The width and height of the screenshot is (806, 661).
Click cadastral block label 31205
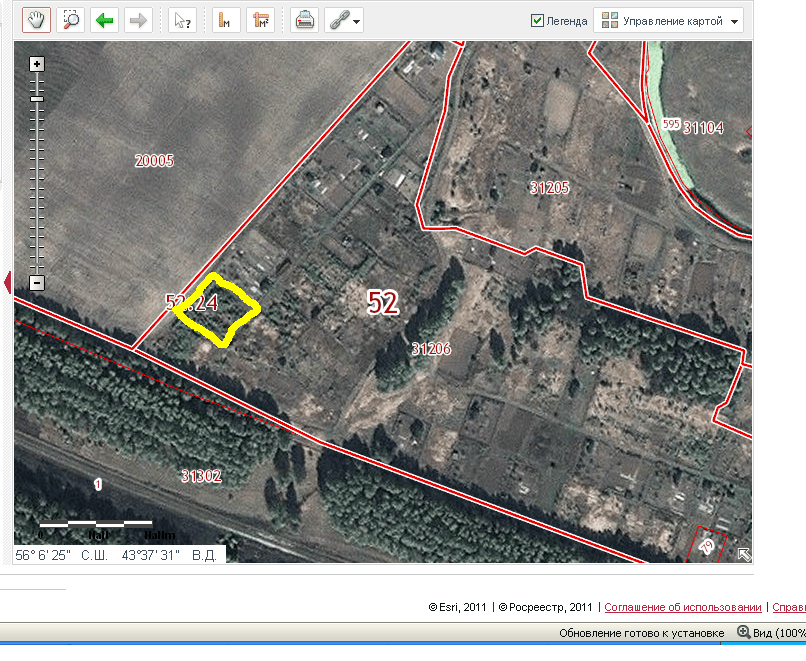[549, 188]
